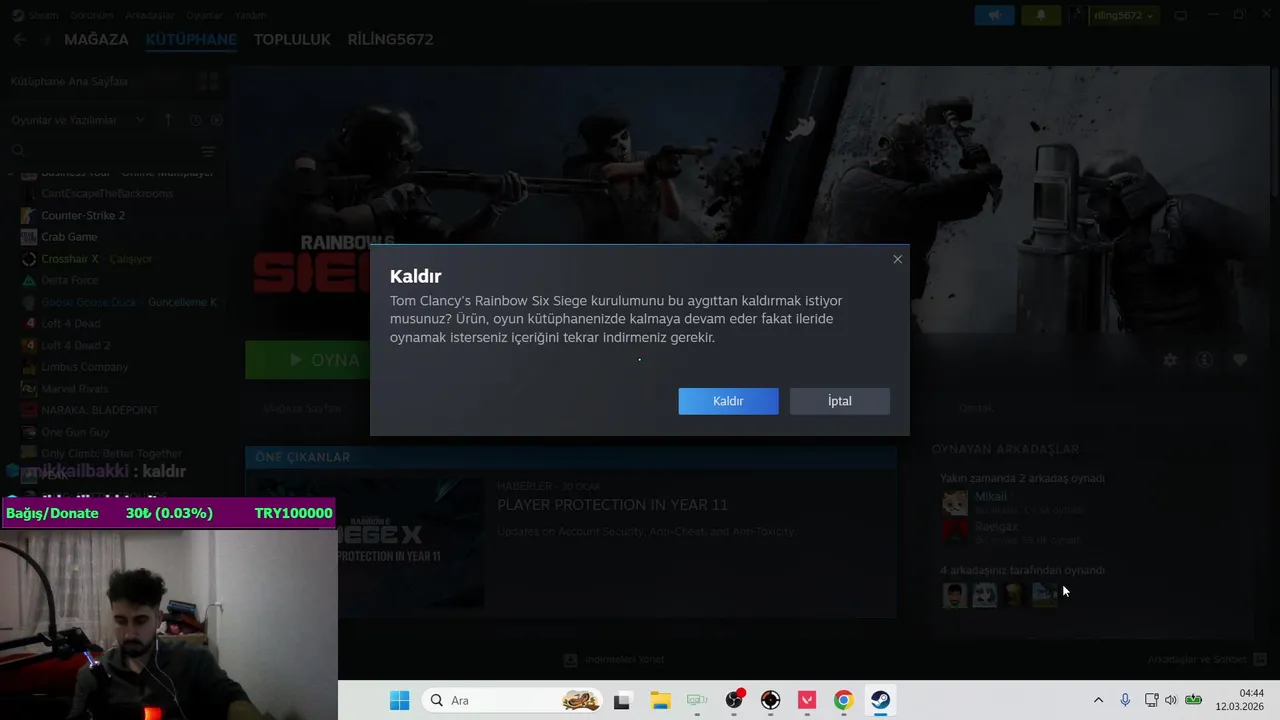Select Left 4 Dead 2 in the library list
Image resolution: width=1280 pixels, height=720 pixels.
(76, 345)
